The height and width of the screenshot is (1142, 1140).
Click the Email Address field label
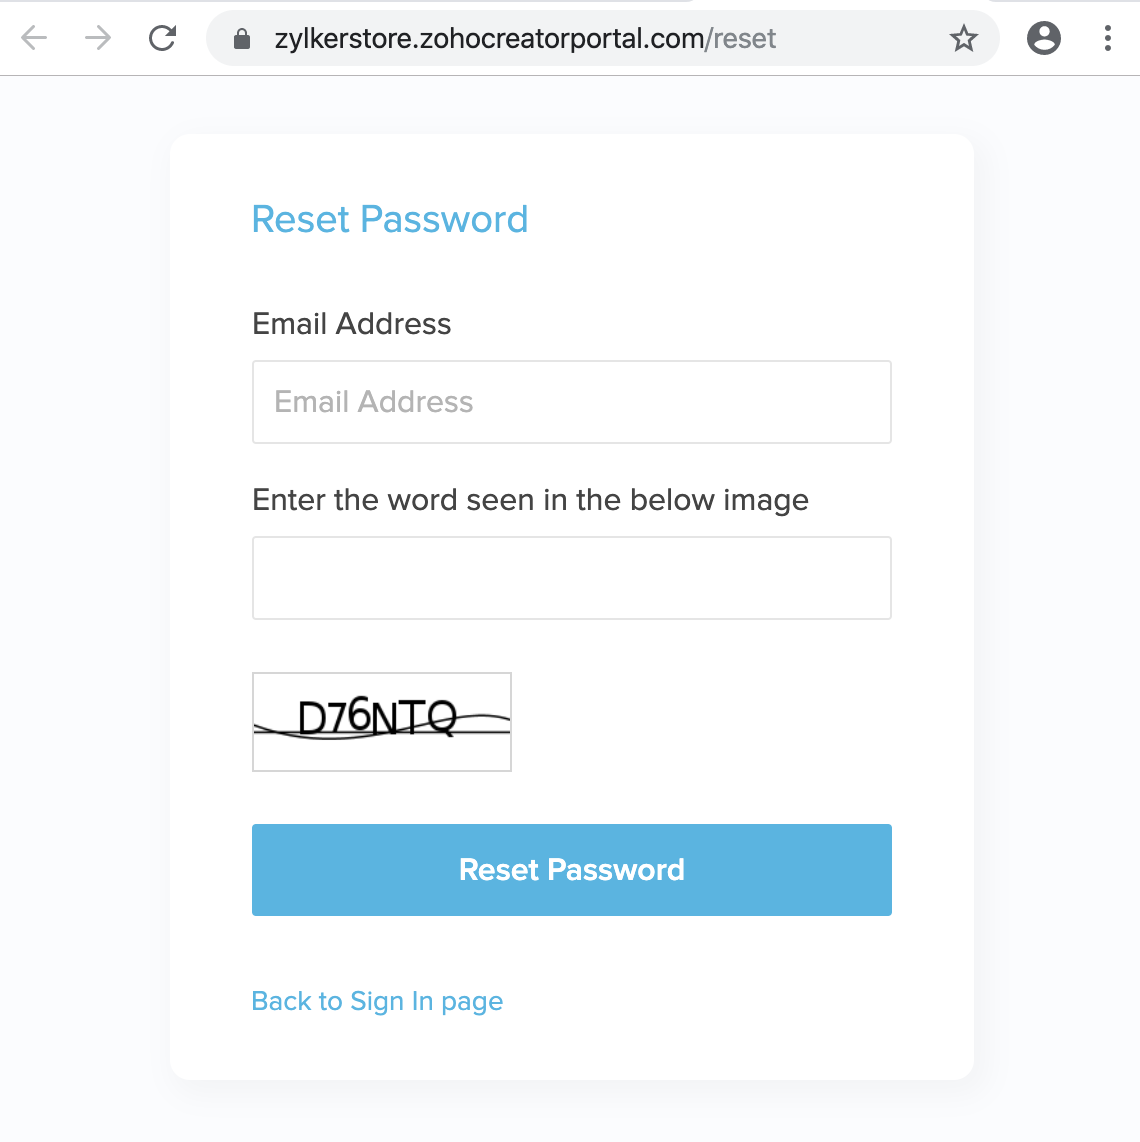(x=352, y=324)
